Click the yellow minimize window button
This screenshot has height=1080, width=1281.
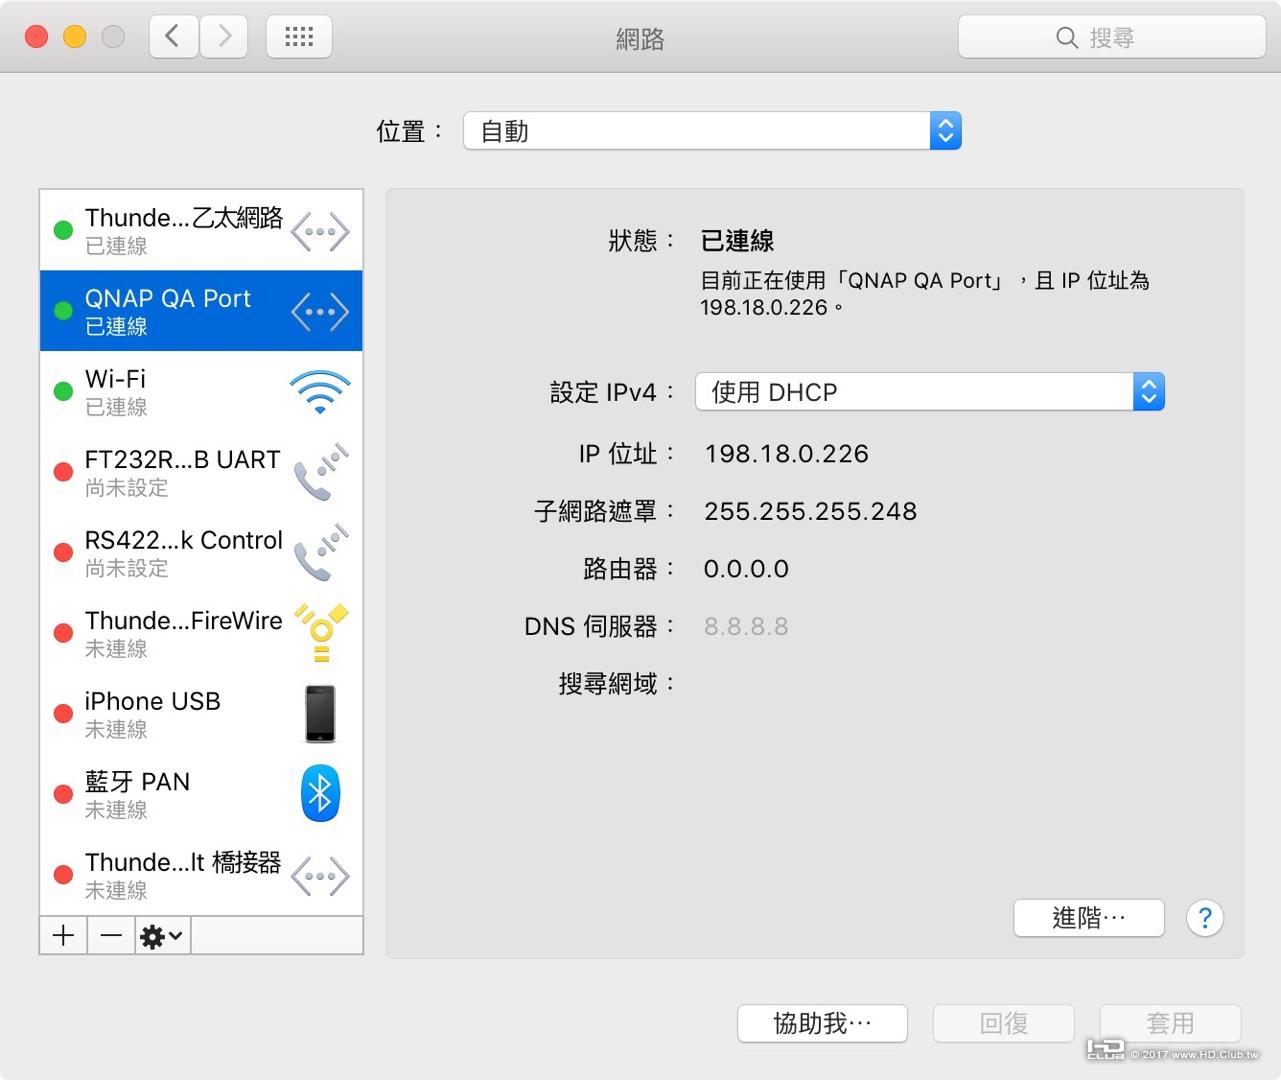(75, 37)
